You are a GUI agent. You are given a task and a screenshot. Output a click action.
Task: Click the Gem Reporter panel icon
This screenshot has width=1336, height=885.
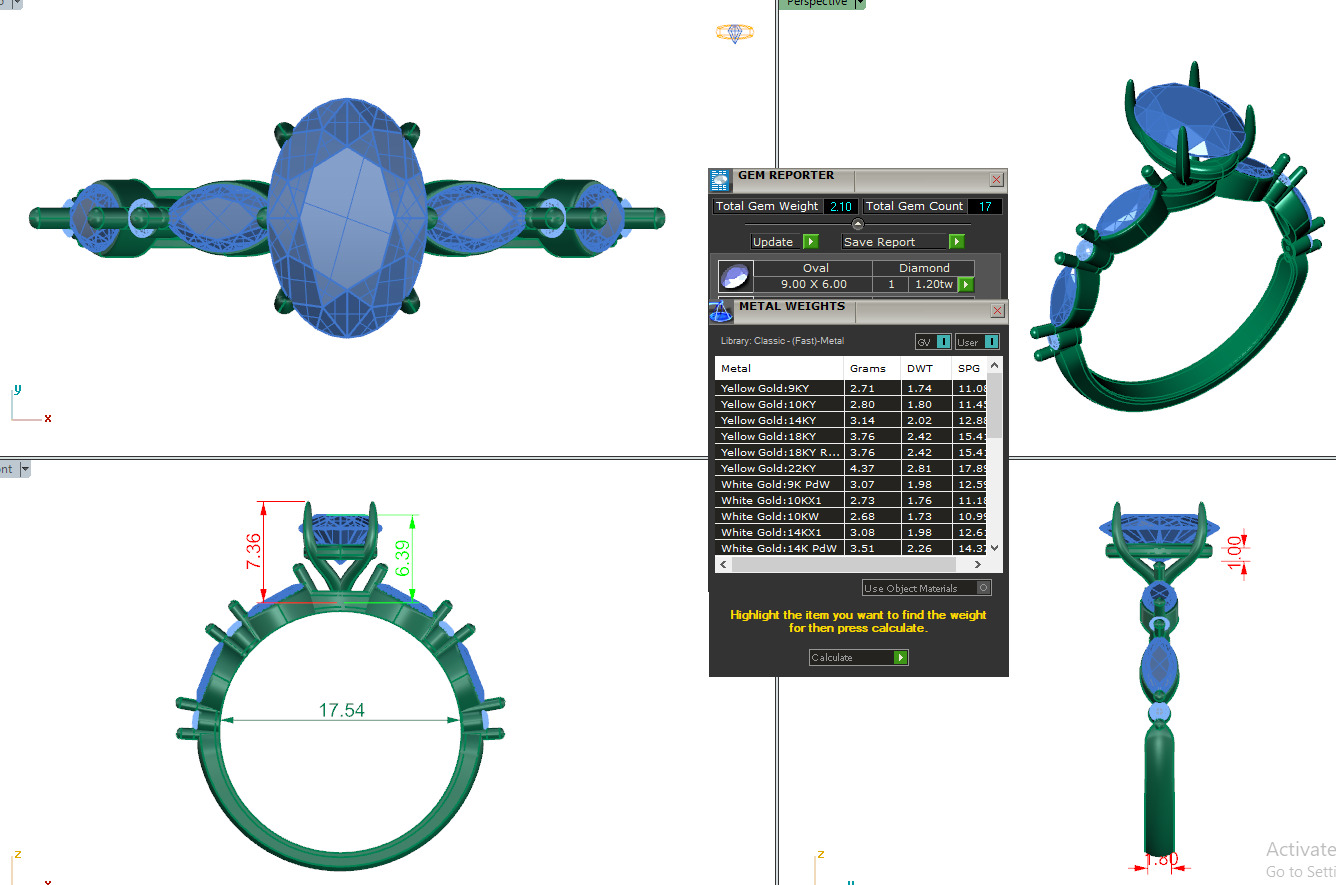point(720,181)
